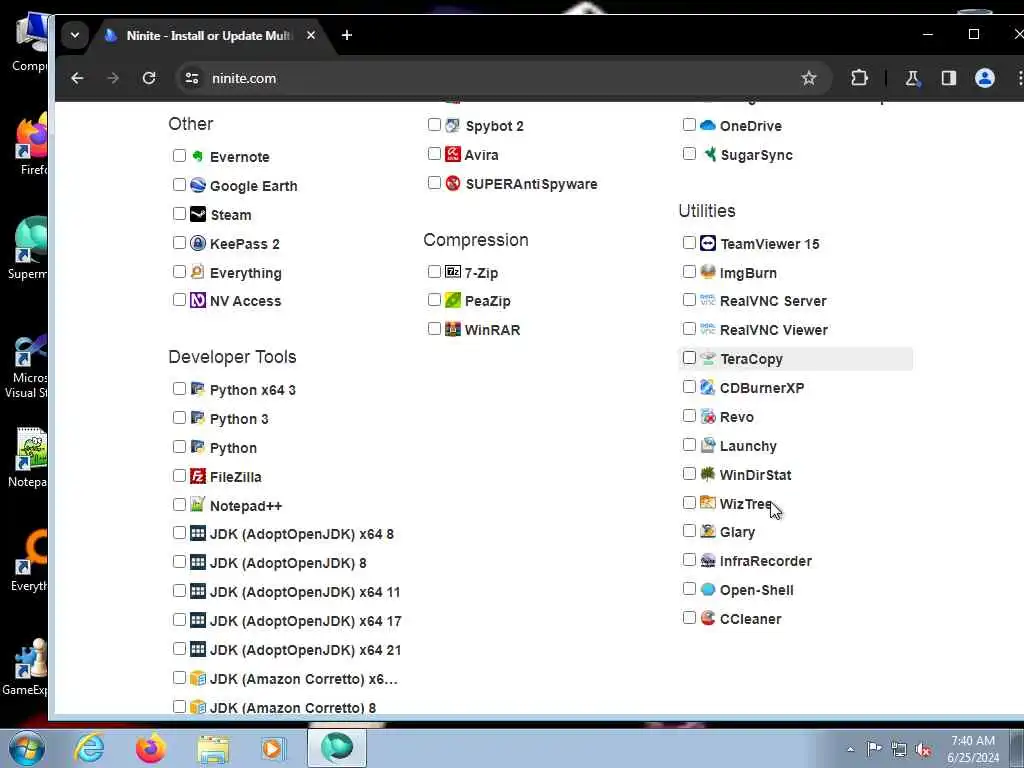Open a new browser tab
The height and width of the screenshot is (768, 1024).
(x=347, y=35)
